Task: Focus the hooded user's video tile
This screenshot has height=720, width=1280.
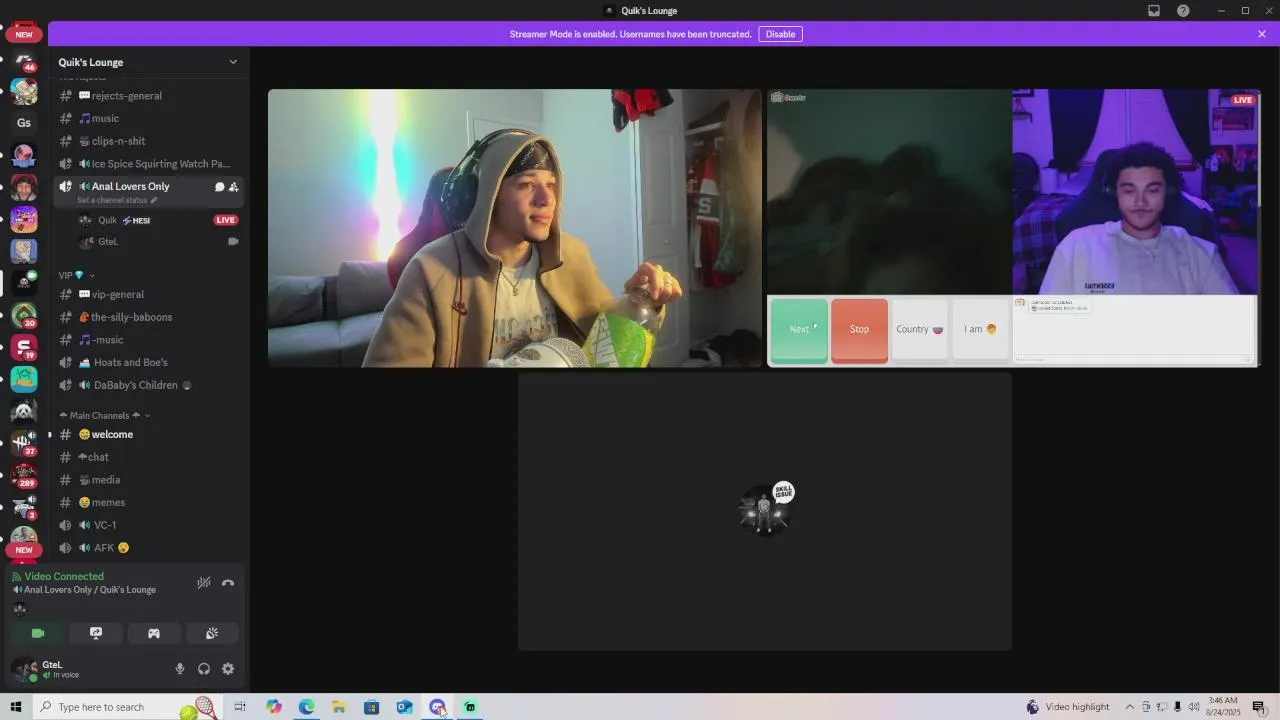Action: click(x=515, y=228)
